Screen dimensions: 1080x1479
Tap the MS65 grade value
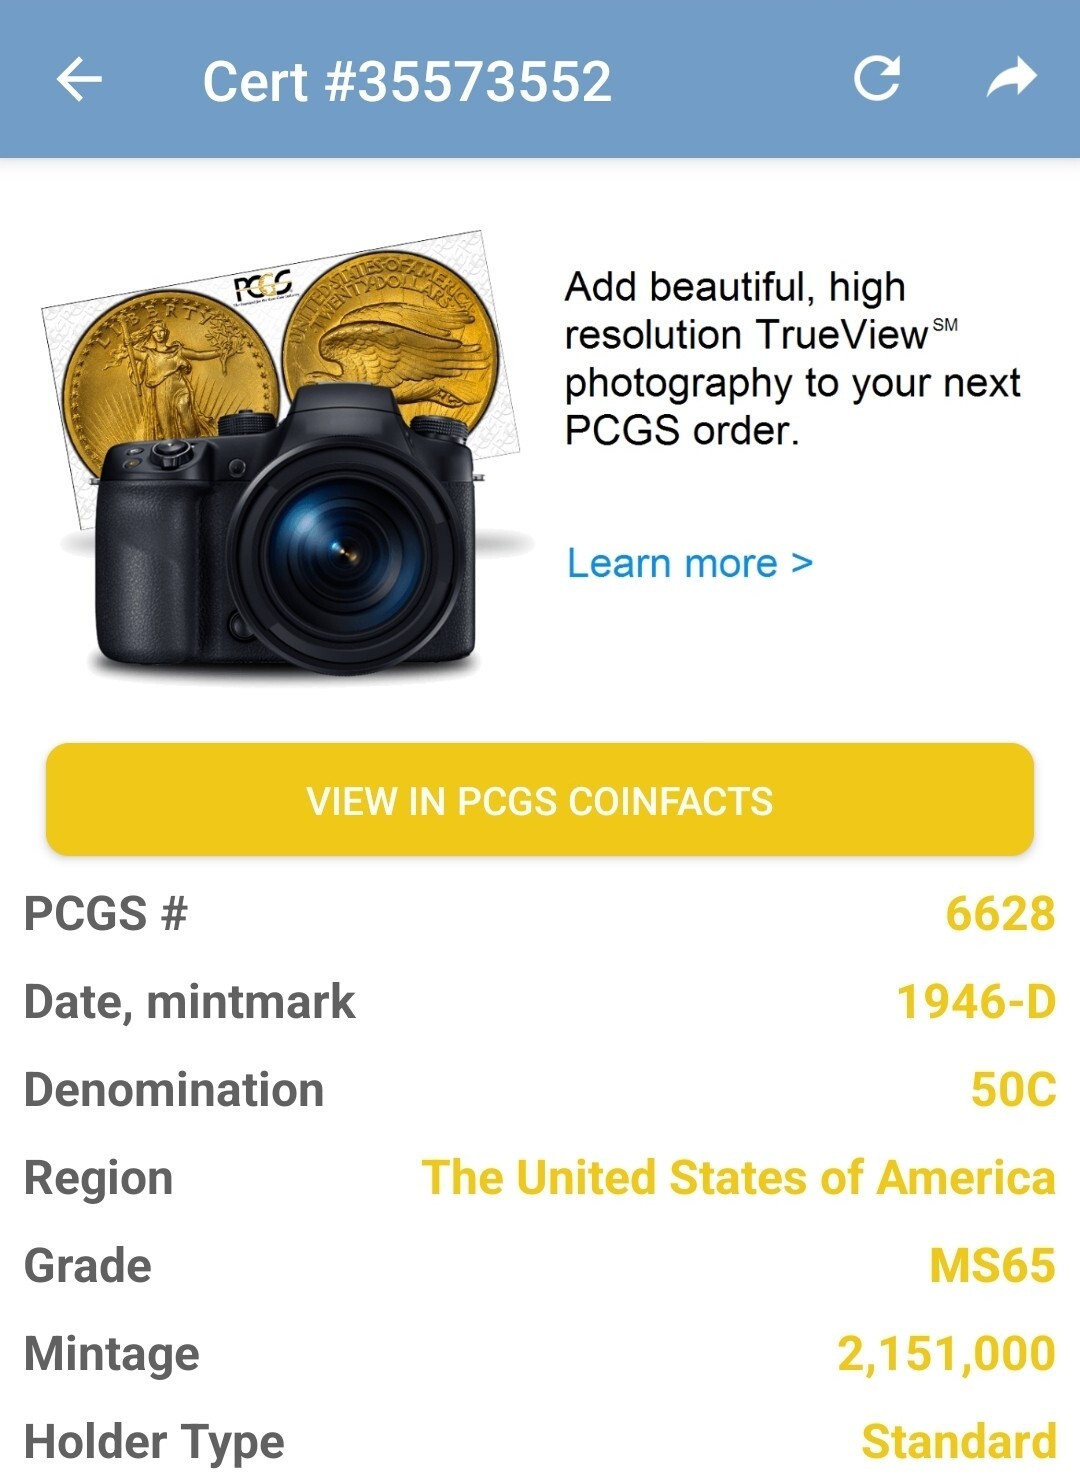coord(992,1266)
